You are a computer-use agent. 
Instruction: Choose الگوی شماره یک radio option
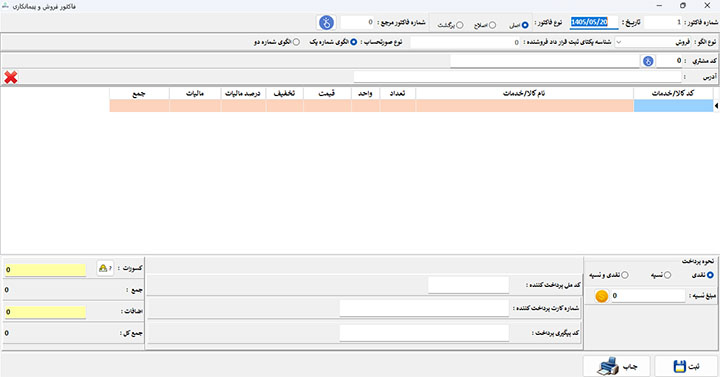pyautogui.click(x=354, y=42)
